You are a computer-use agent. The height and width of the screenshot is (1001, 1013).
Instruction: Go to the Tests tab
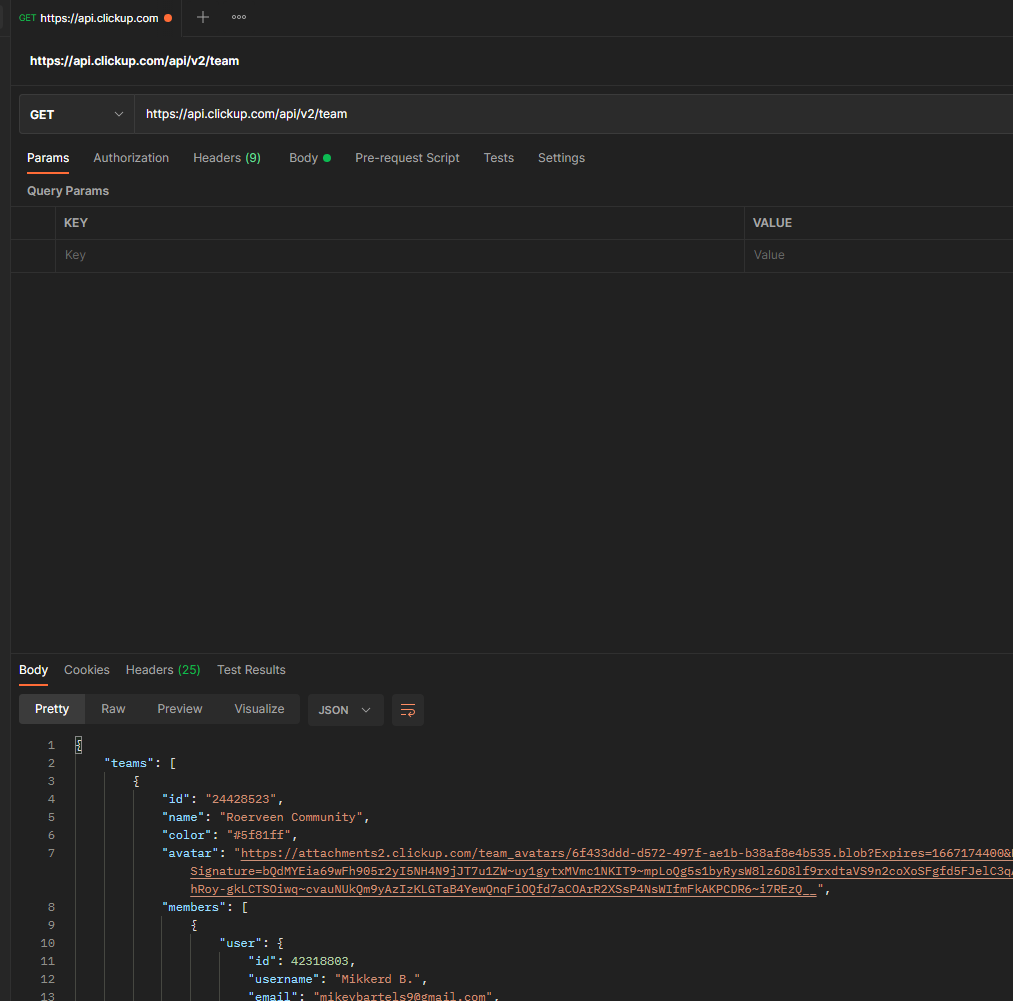[498, 158]
